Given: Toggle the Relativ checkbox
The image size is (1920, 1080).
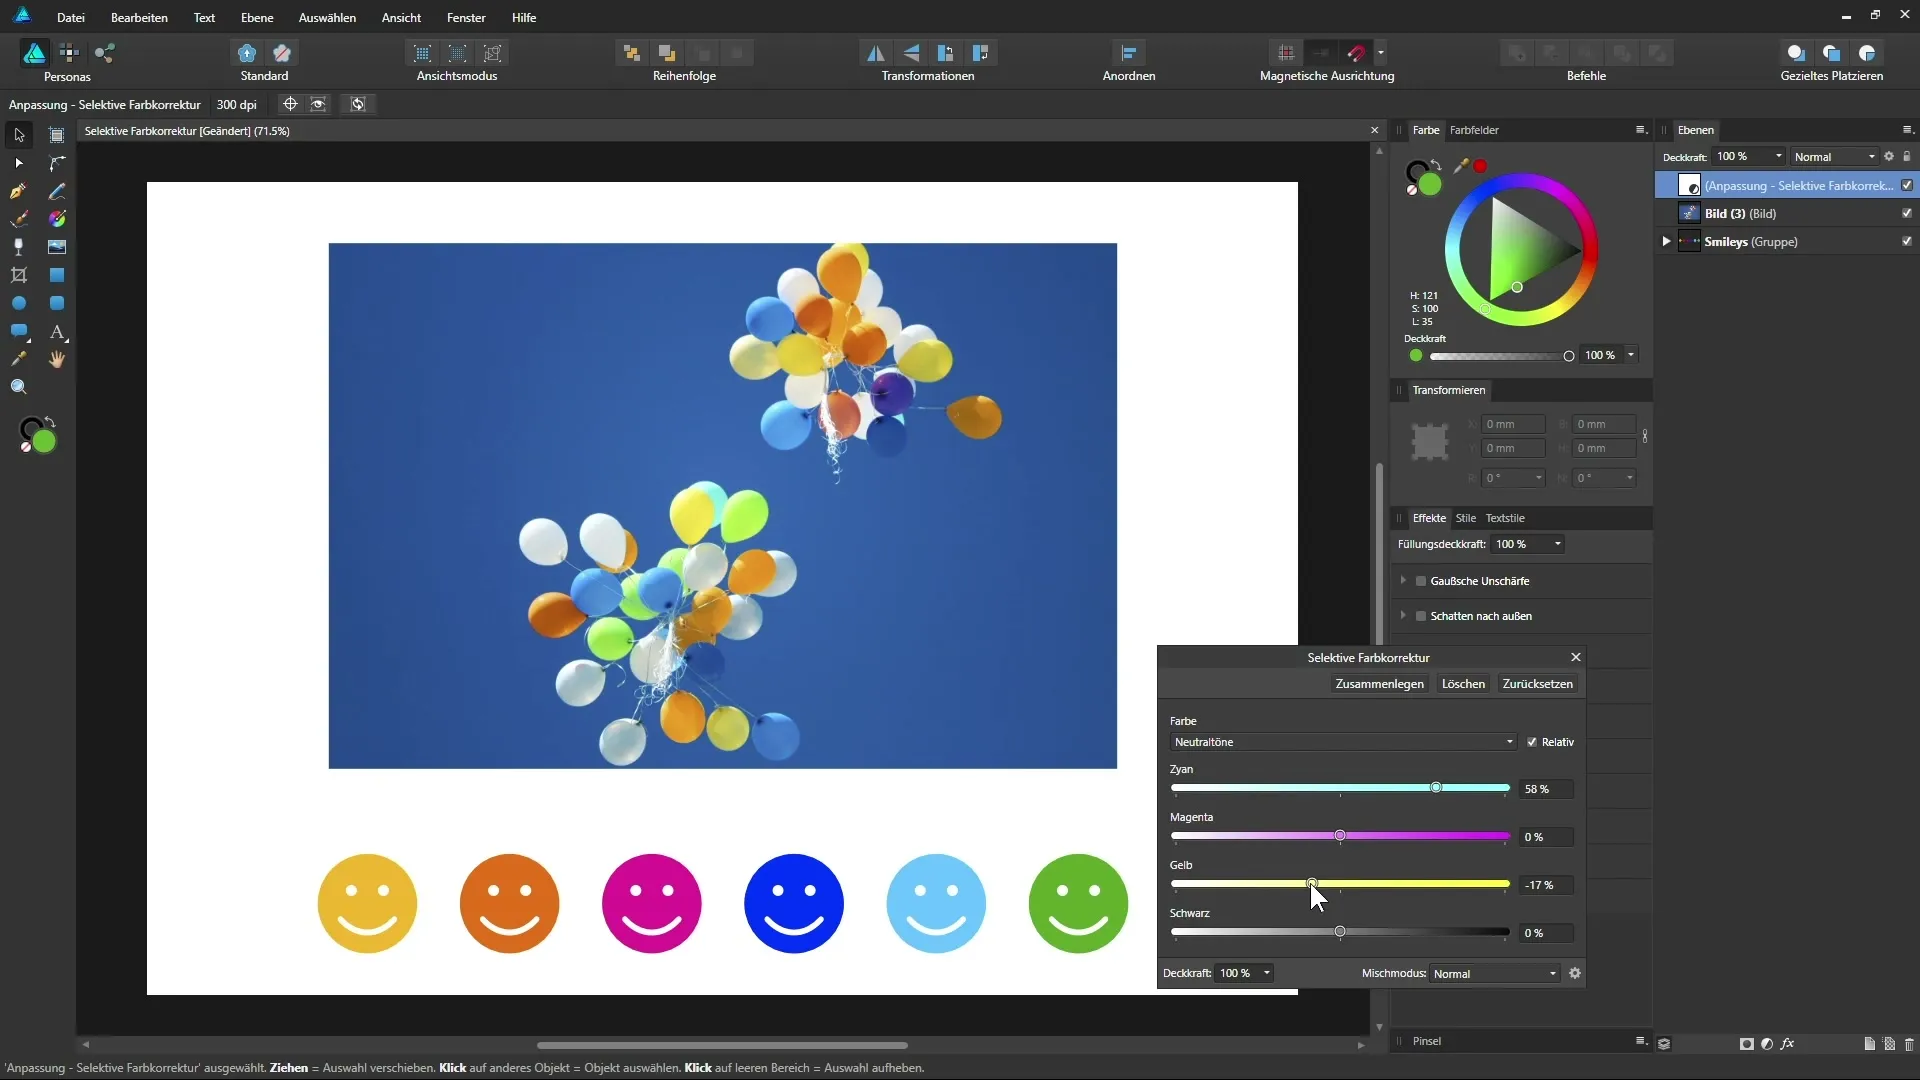Looking at the screenshot, I should [1532, 742].
